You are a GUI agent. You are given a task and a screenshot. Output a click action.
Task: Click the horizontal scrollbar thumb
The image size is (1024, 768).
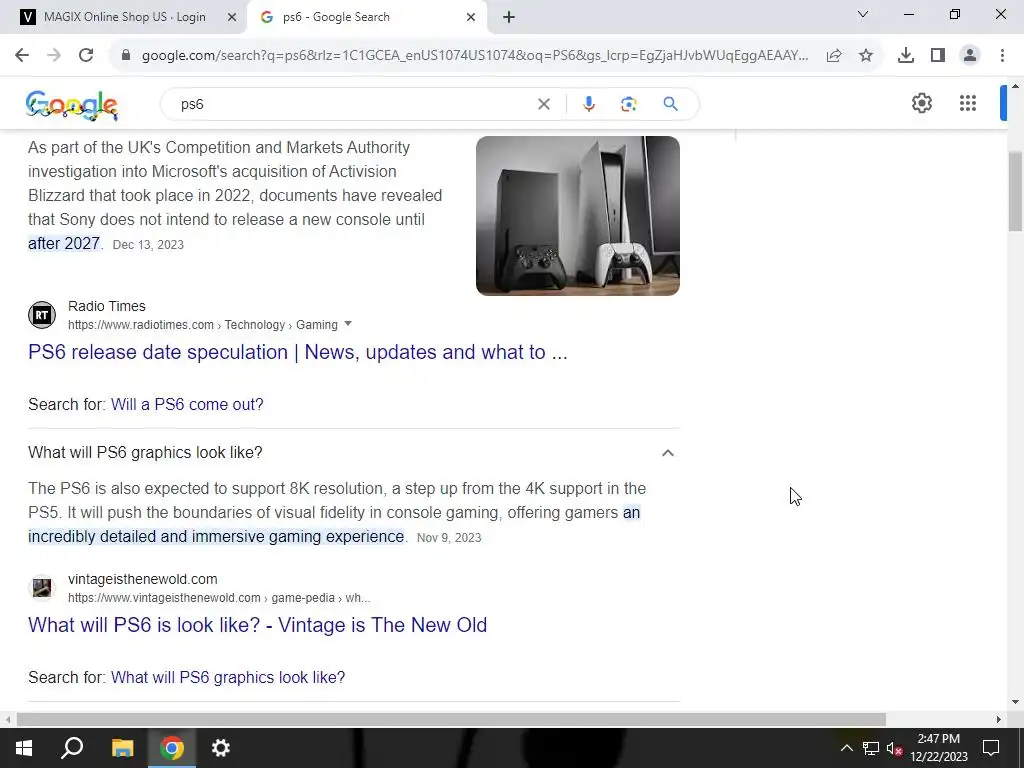[x=451, y=719]
